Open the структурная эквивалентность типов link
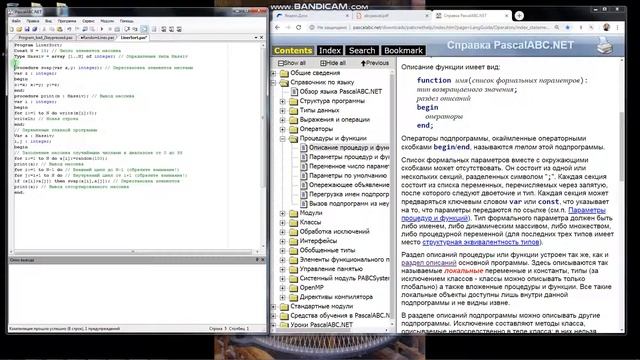Image resolution: width=640 pixels, height=360 pixels. pyautogui.click(x=480, y=242)
